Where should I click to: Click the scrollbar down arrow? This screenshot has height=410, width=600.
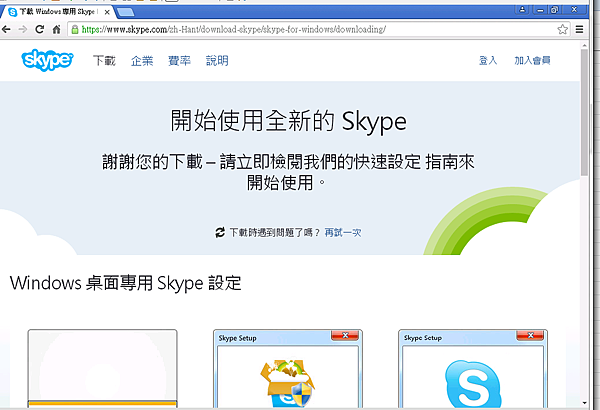pos(584,403)
